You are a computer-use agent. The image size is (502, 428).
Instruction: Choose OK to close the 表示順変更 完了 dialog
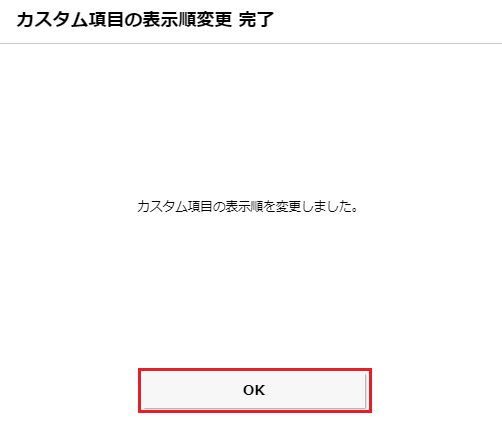[255, 390]
